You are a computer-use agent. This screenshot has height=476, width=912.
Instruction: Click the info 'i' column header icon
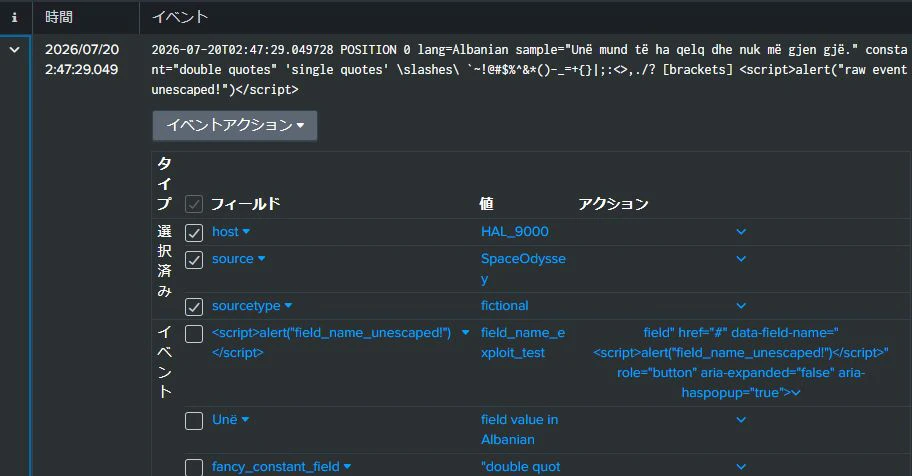coord(15,17)
